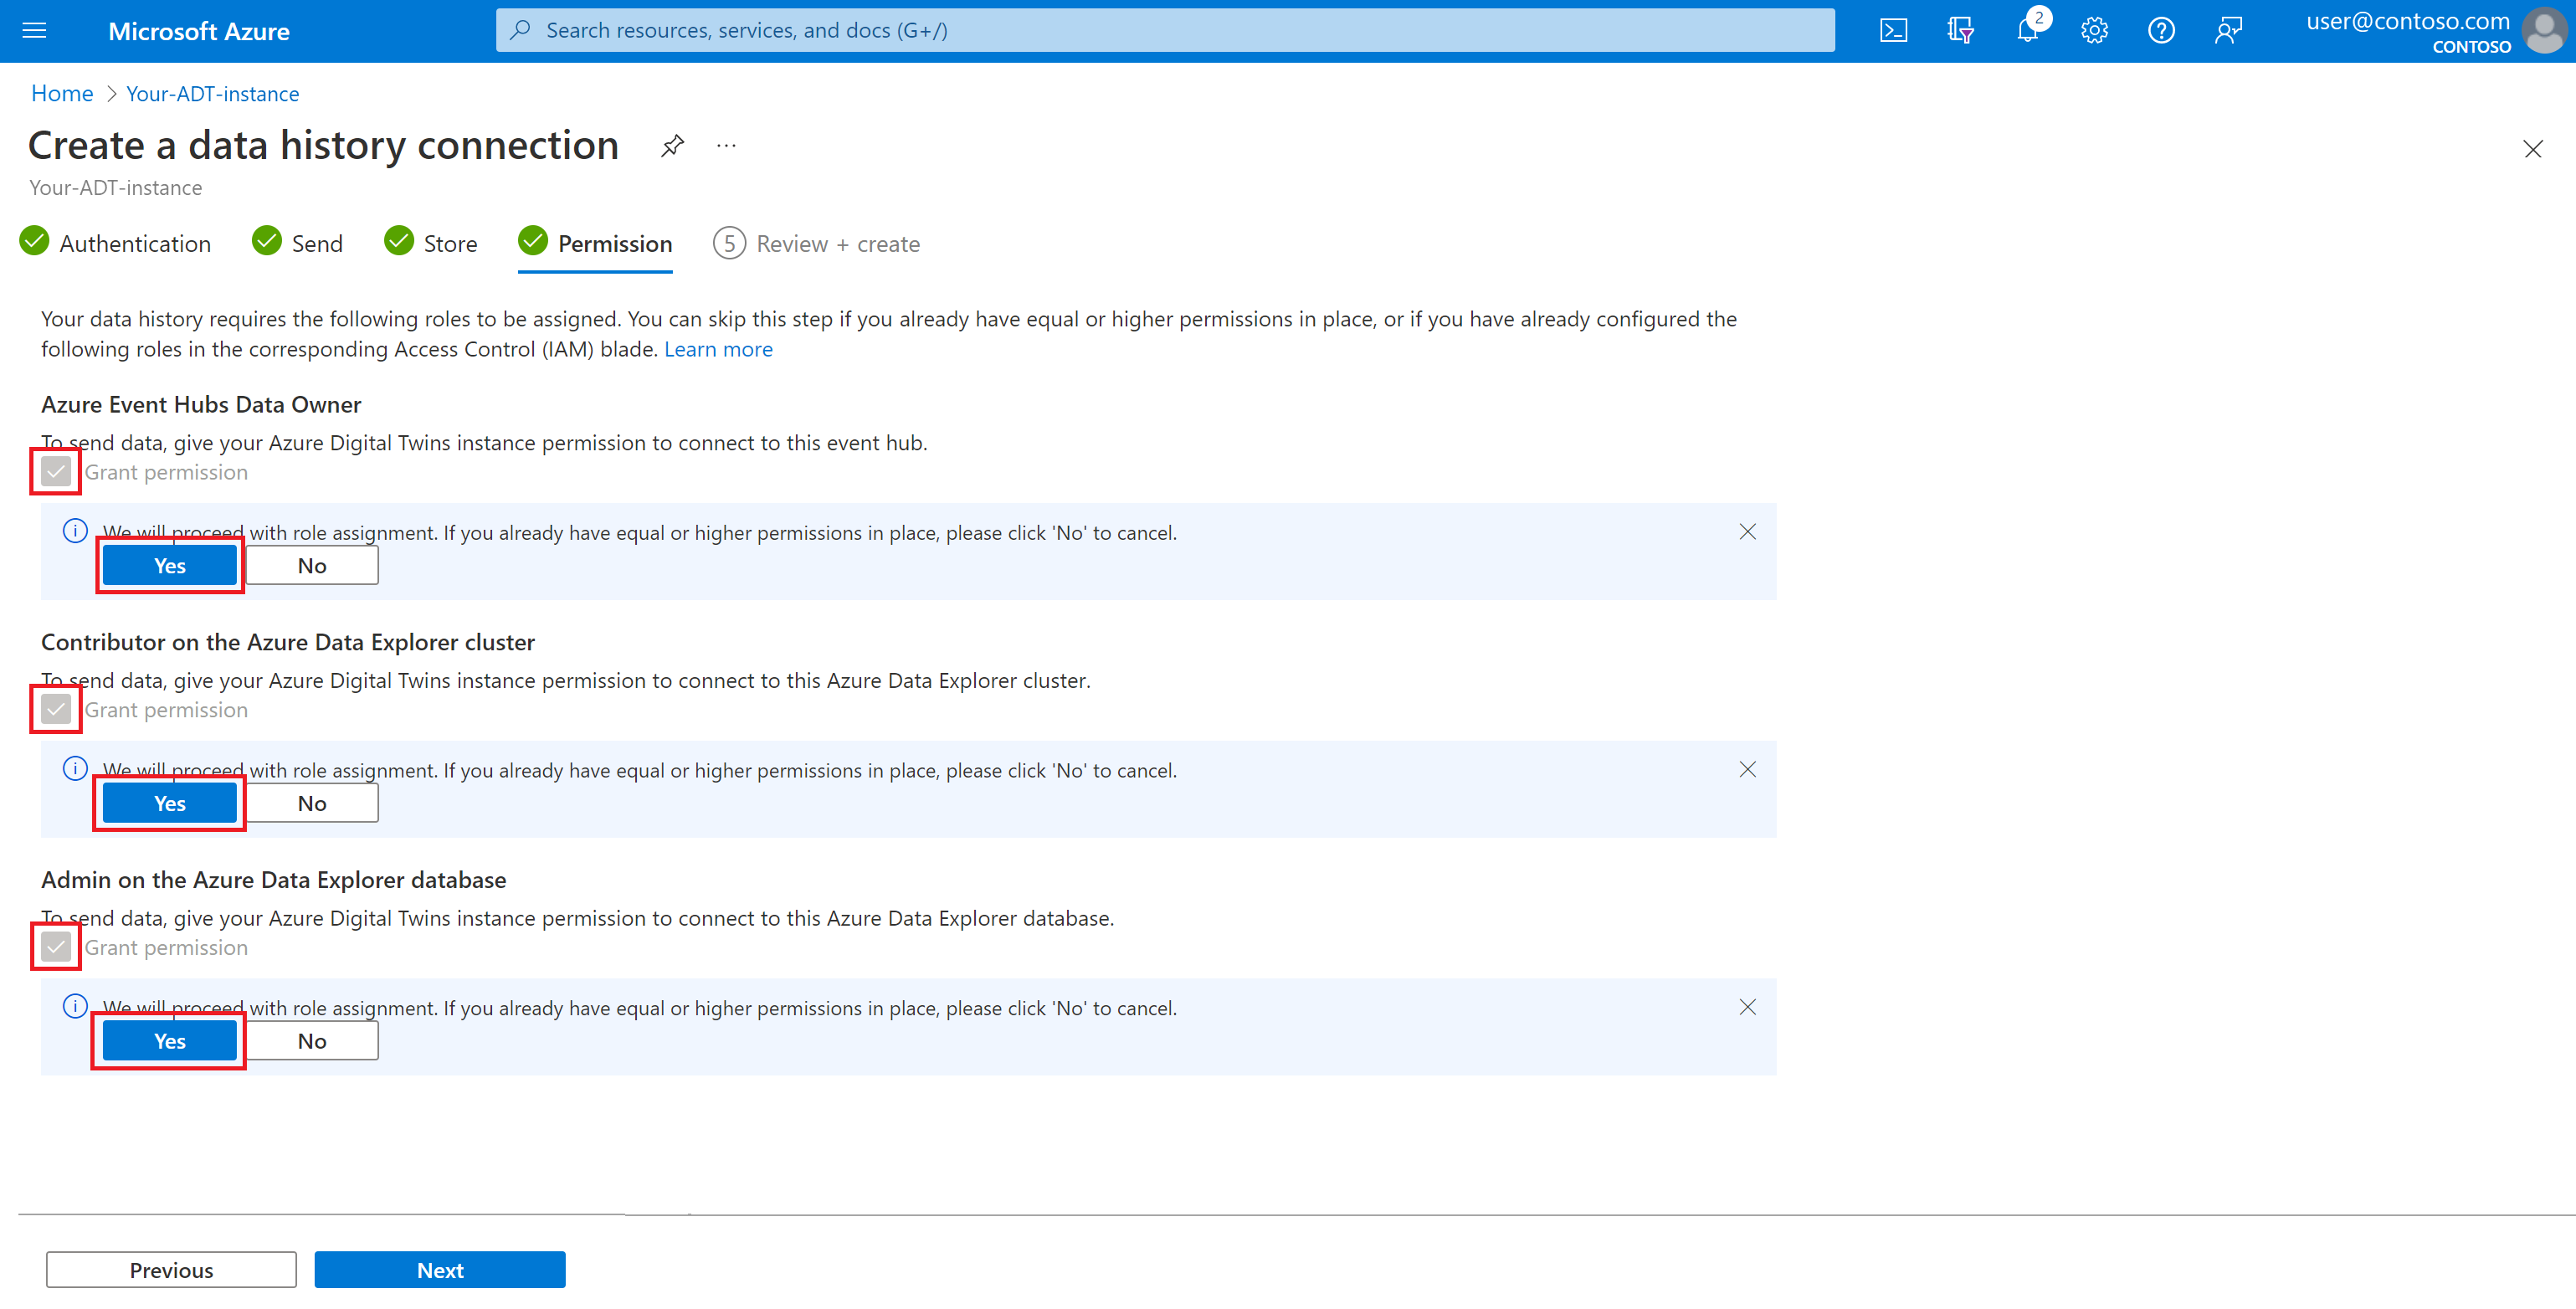
Task: Click Yes for Event Hubs role assignment
Action: [x=169, y=566]
